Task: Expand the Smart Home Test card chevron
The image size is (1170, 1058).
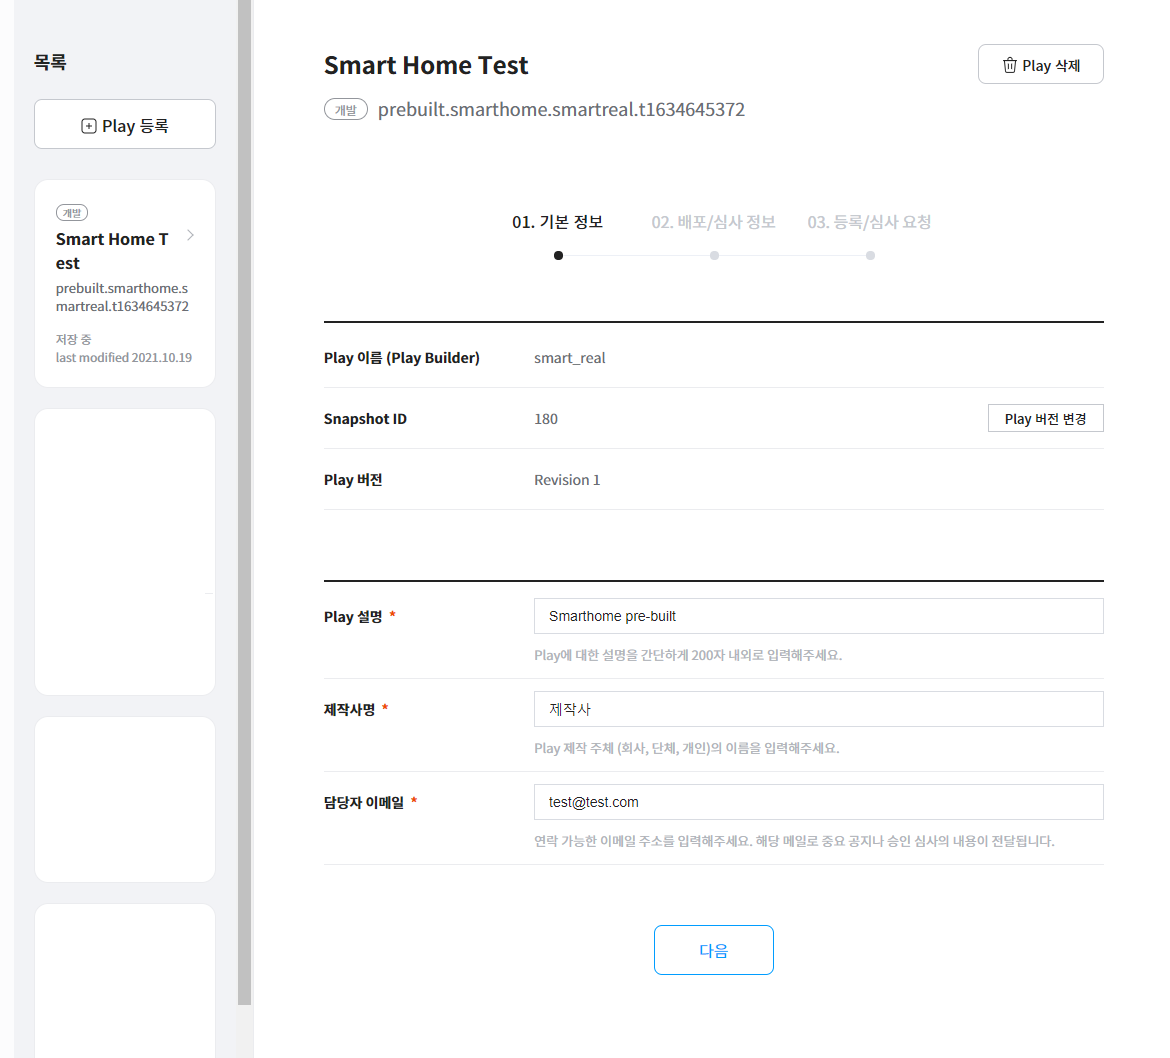Action: 190,236
